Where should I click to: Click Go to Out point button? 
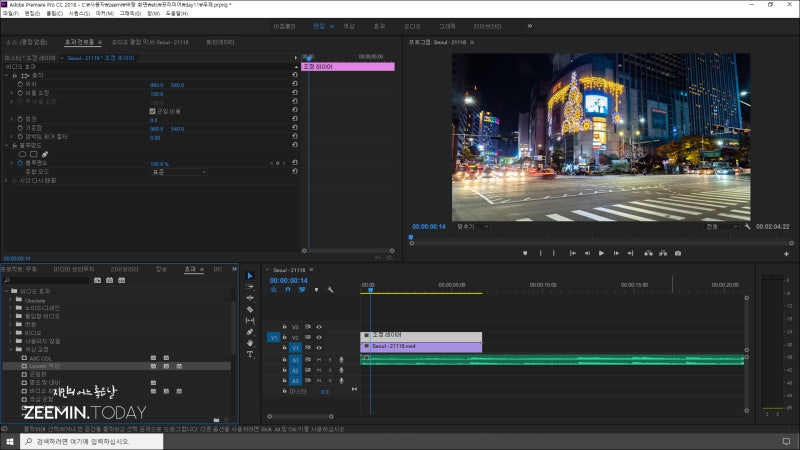pos(631,253)
